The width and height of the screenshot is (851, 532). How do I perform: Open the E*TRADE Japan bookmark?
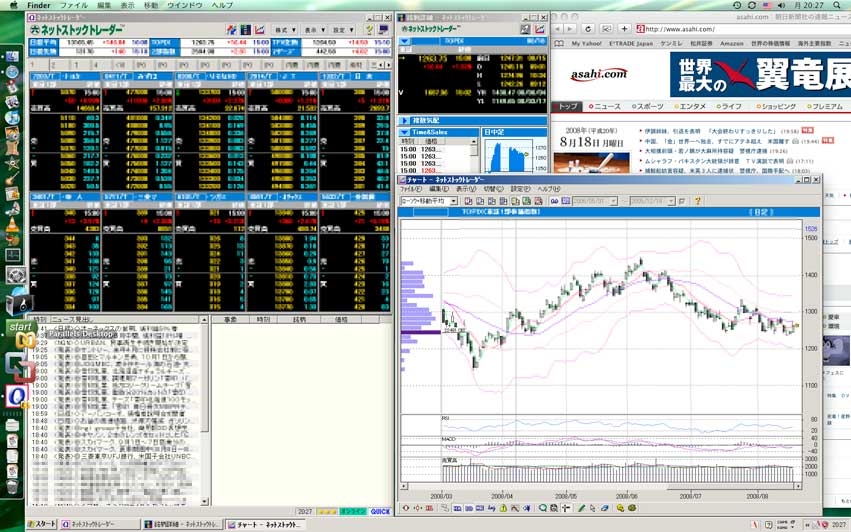point(631,43)
